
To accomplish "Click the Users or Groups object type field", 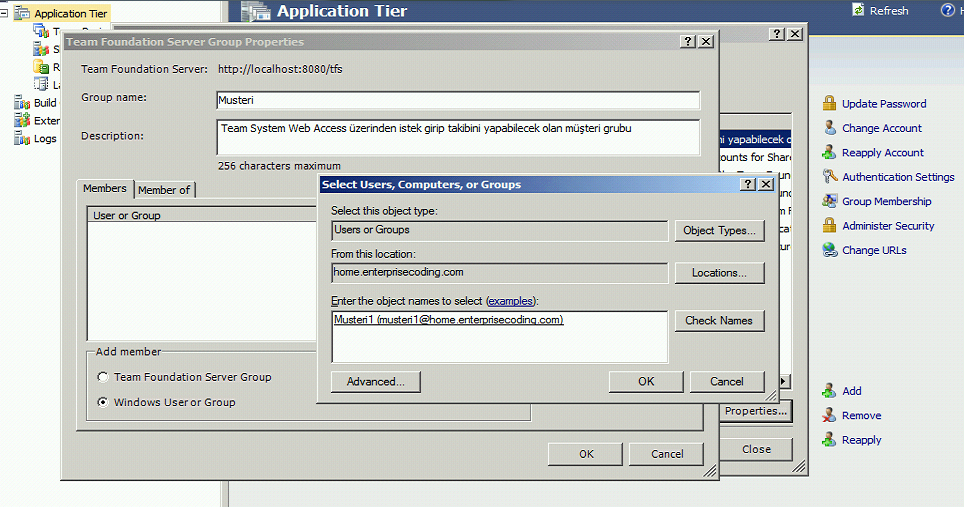I will [499, 230].
